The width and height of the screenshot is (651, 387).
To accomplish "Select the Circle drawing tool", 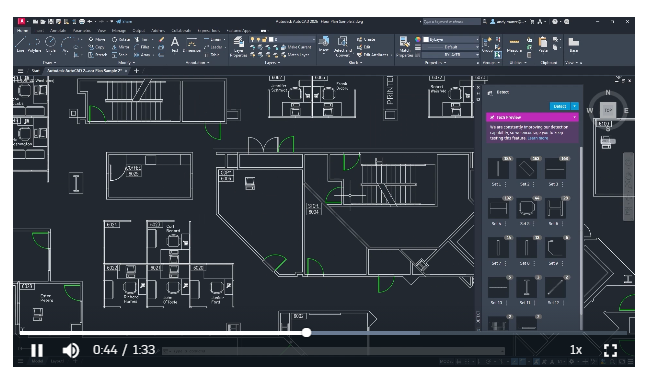I will [50, 44].
